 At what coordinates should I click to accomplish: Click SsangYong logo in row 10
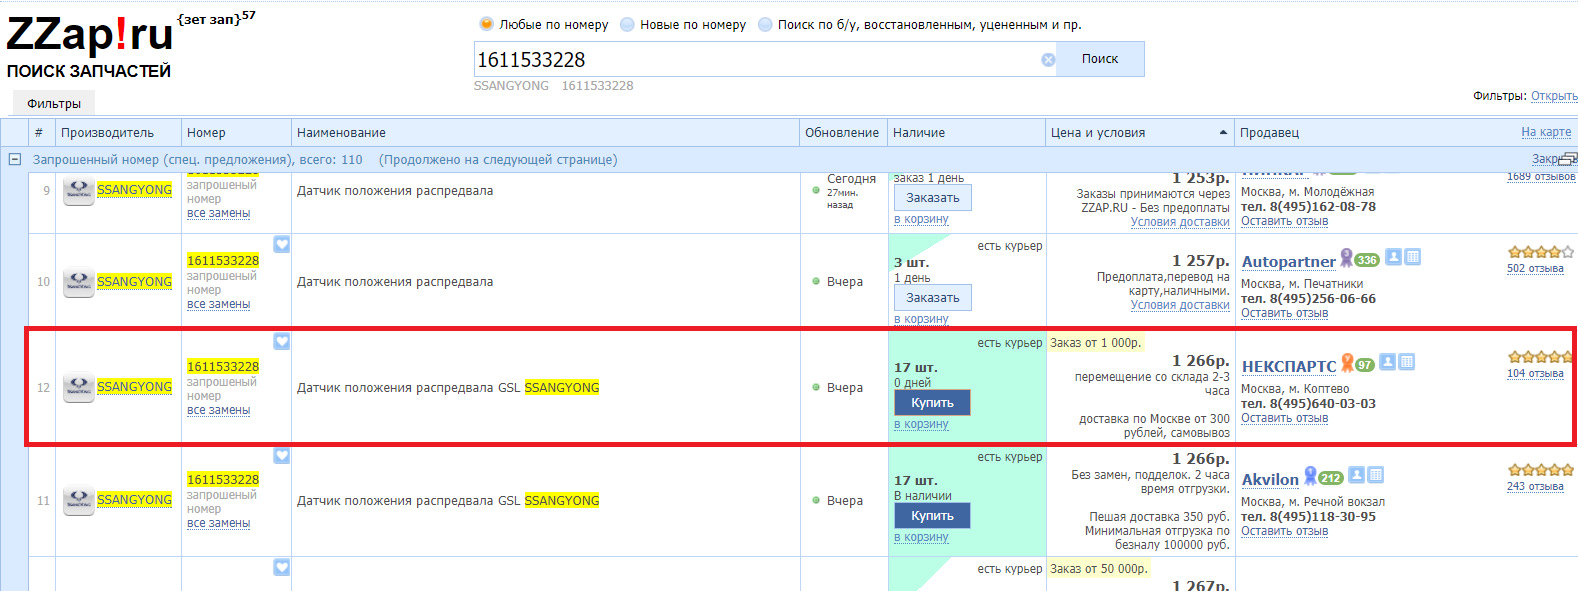pyautogui.click(x=78, y=282)
